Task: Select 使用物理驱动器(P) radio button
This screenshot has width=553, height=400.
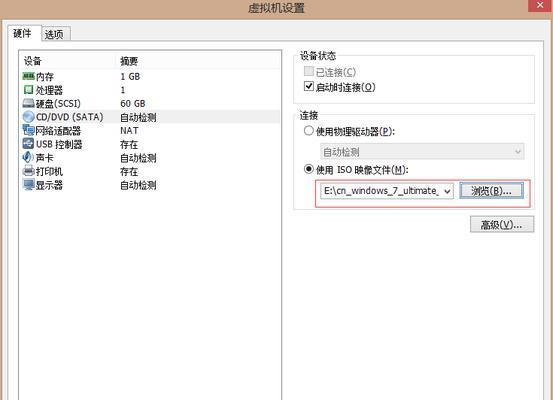Action: (x=309, y=131)
